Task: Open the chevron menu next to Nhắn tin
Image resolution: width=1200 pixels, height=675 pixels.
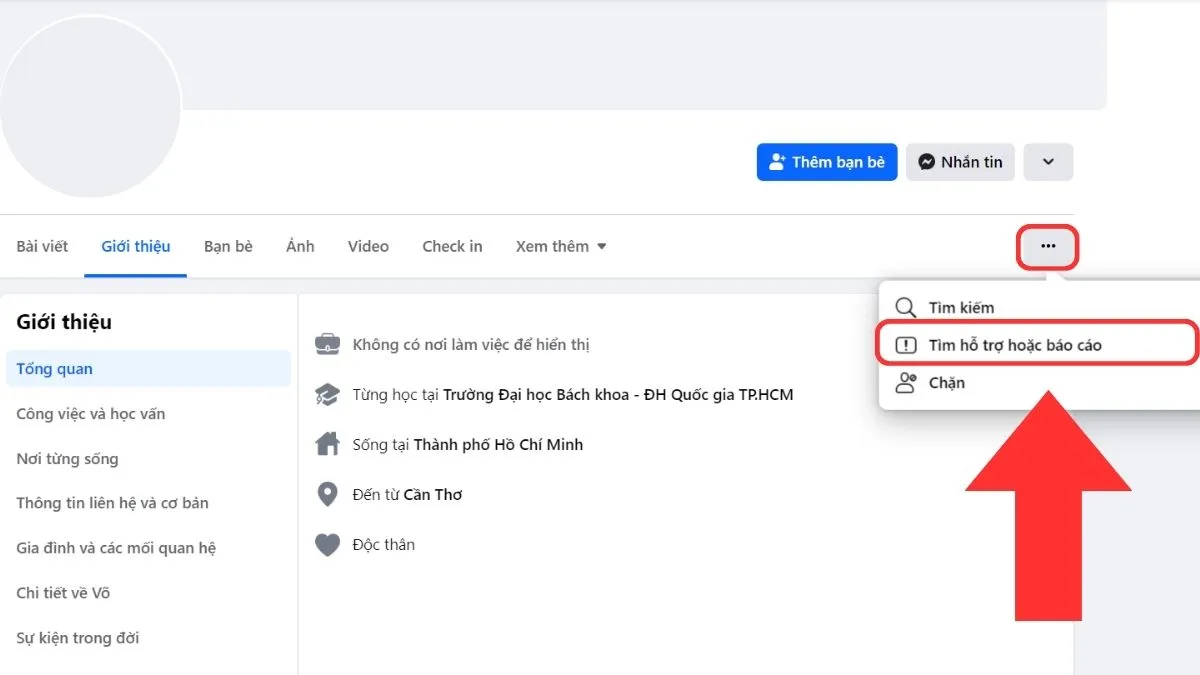Action: pyautogui.click(x=1048, y=161)
